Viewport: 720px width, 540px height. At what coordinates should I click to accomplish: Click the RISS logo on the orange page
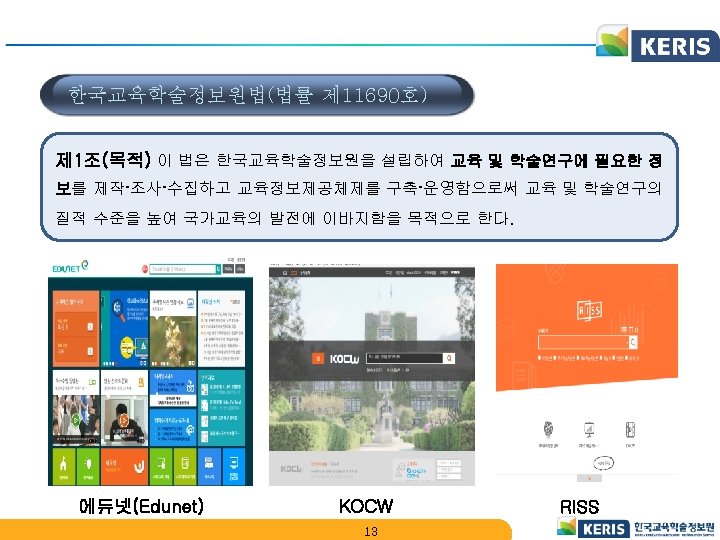click(x=589, y=310)
